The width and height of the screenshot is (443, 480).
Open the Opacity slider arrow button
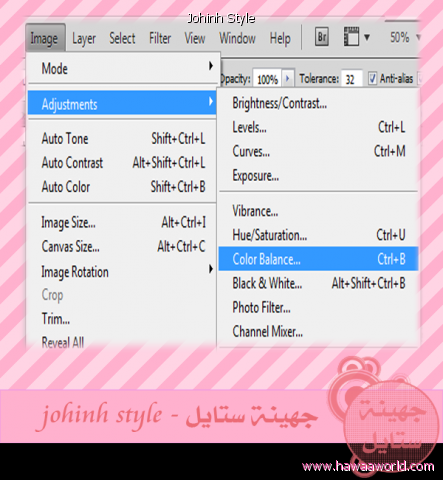(288, 79)
